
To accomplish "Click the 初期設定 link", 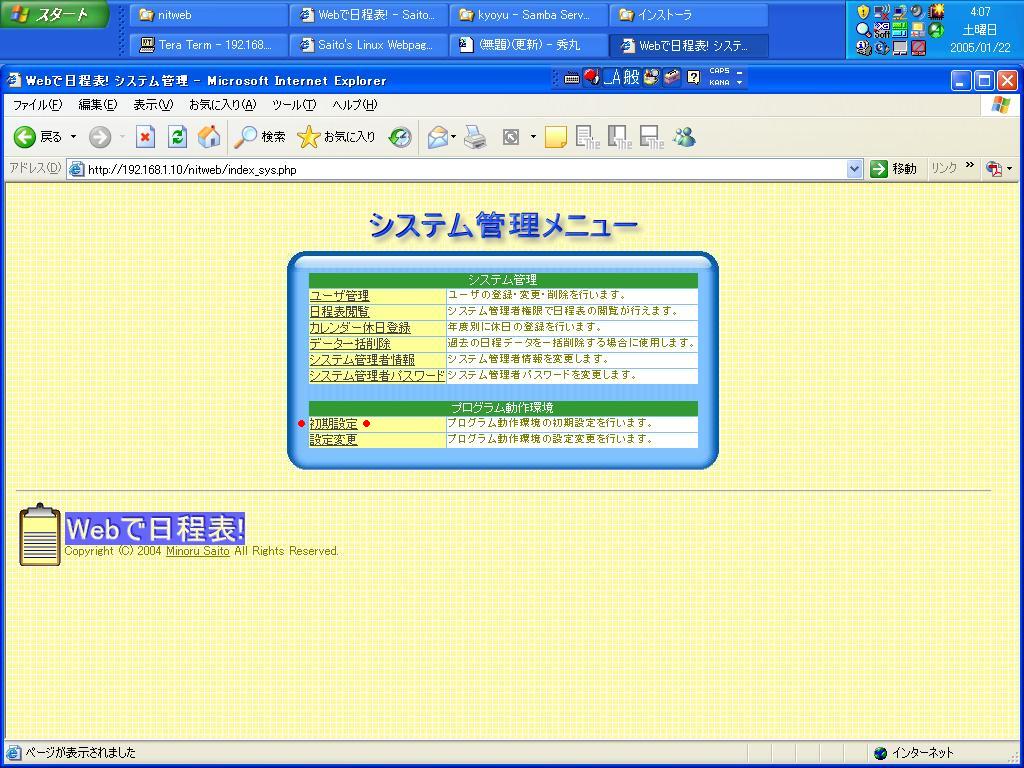I will (333, 424).
